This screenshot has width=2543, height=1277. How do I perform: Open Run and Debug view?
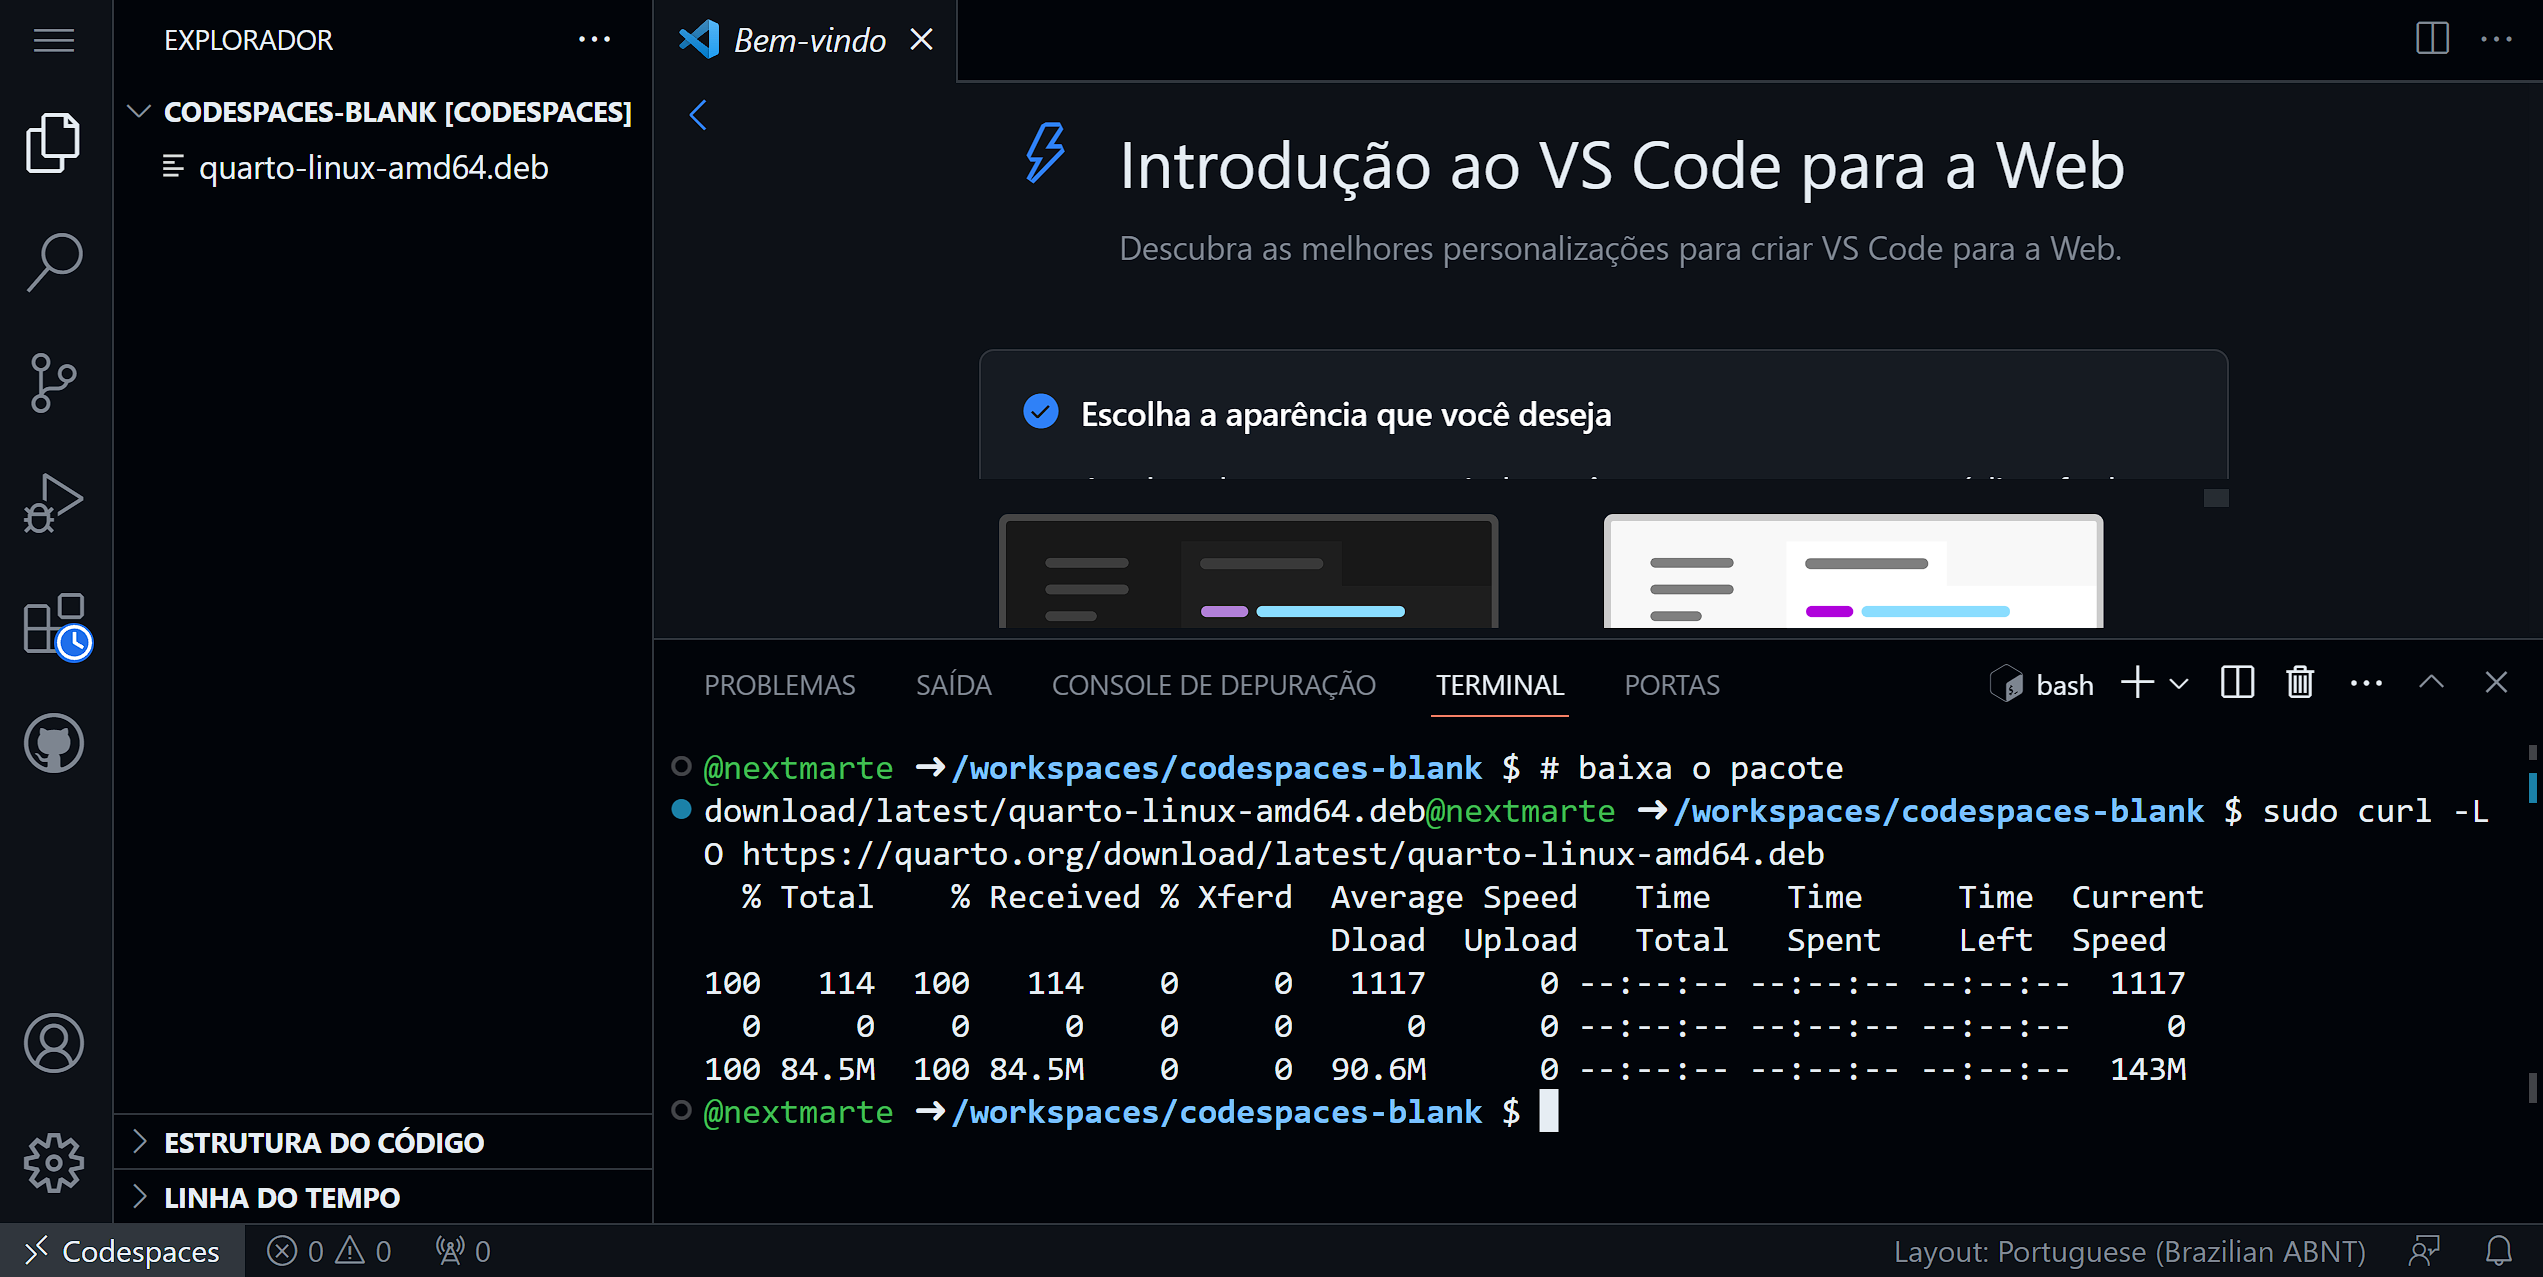[54, 503]
